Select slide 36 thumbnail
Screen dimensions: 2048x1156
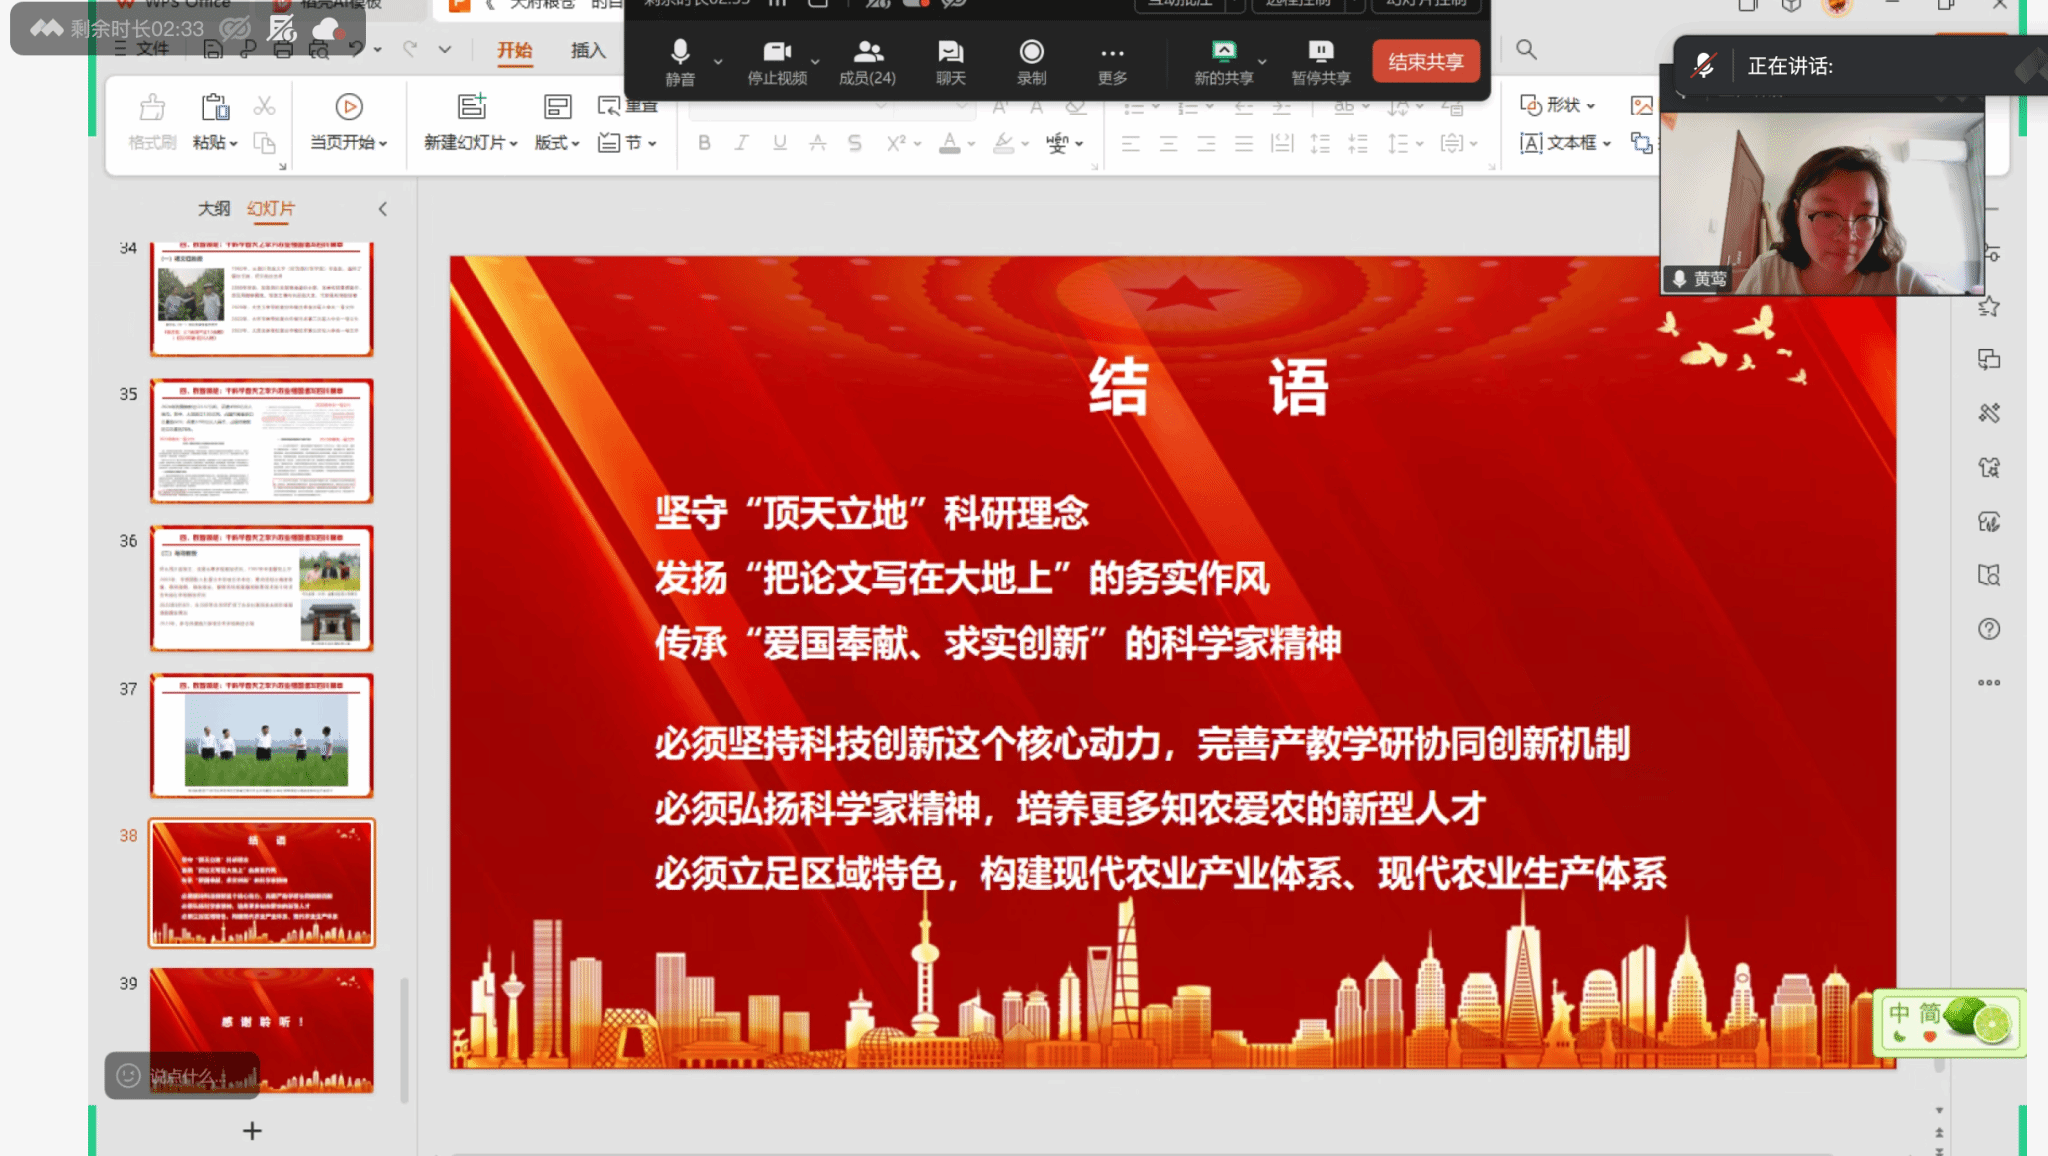[x=262, y=588]
